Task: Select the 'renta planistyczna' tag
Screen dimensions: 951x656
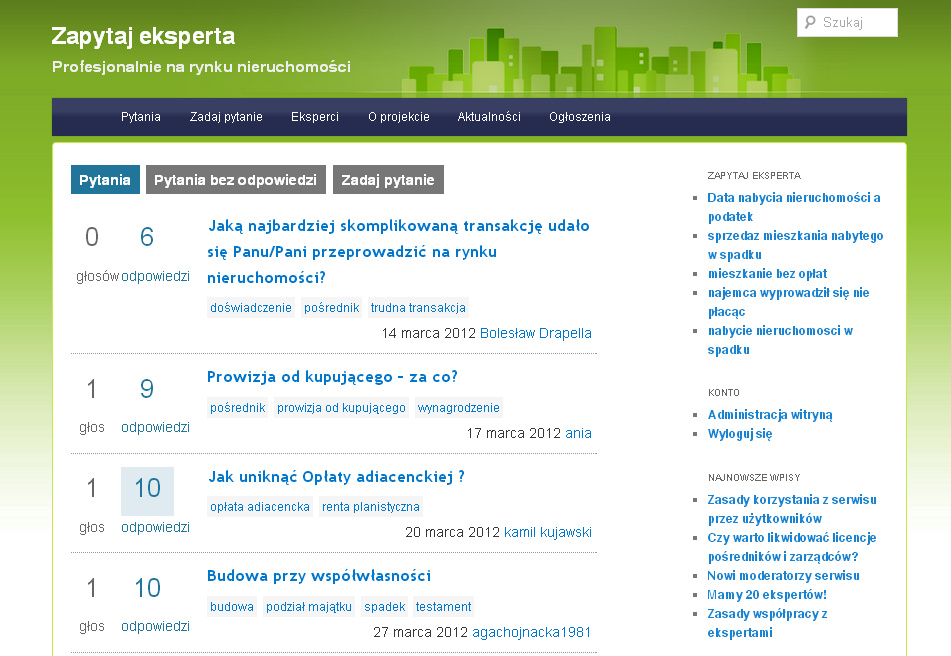Action: pyautogui.click(x=371, y=507)
